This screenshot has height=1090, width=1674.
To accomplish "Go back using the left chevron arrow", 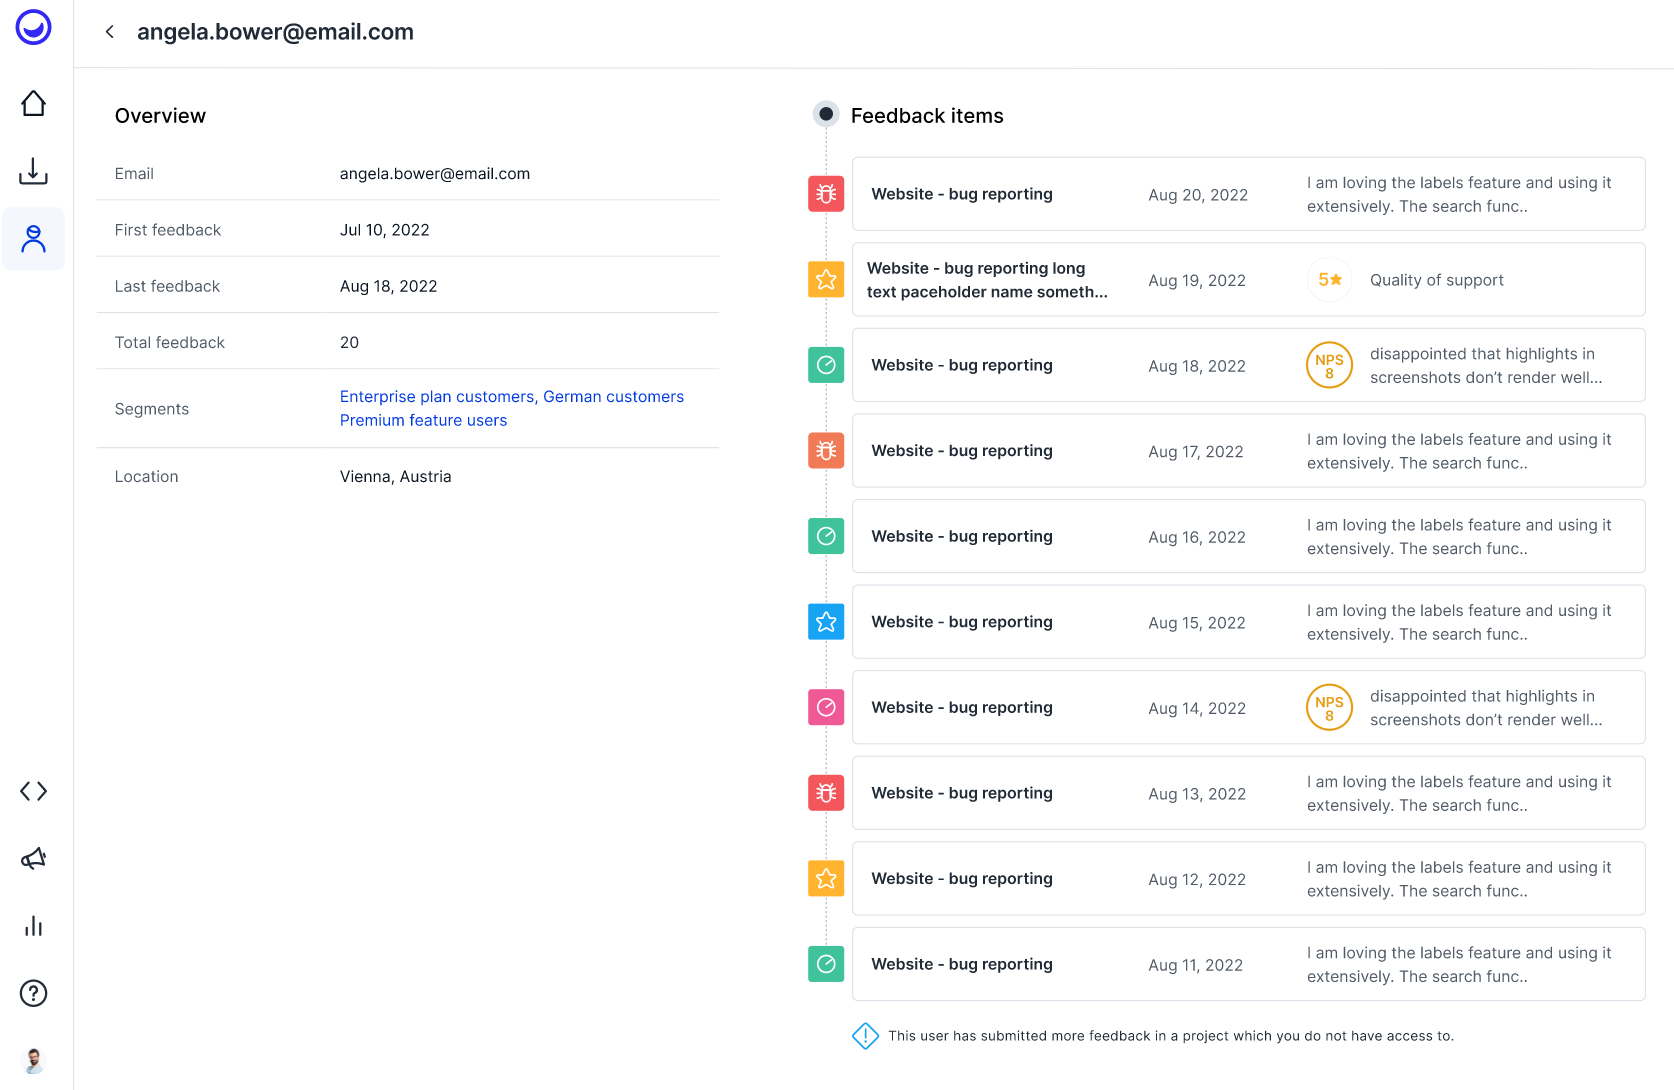I will coord(110,32).
